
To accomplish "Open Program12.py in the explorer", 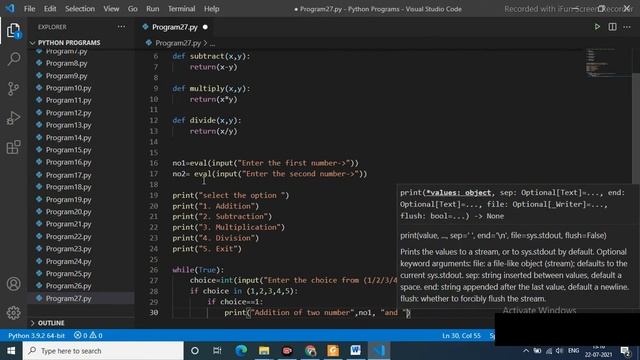I will pos(69,113).
